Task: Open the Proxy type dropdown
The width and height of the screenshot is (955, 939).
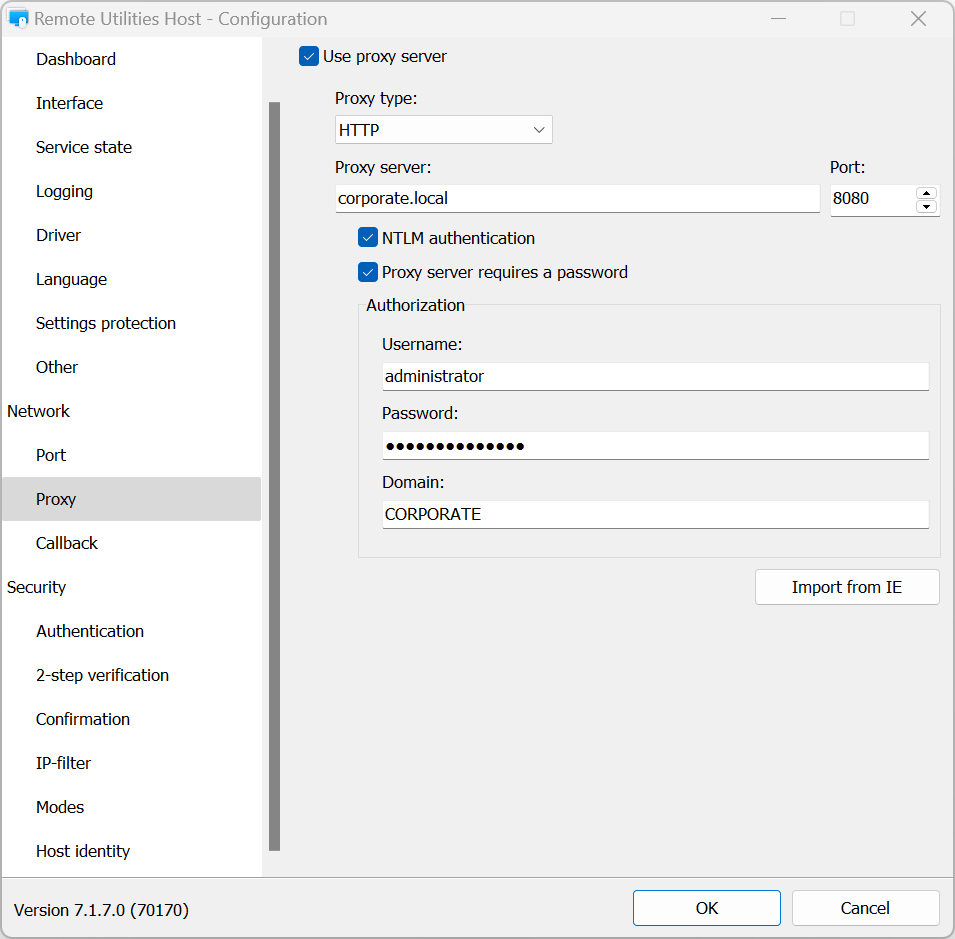Action: (443, 130)
